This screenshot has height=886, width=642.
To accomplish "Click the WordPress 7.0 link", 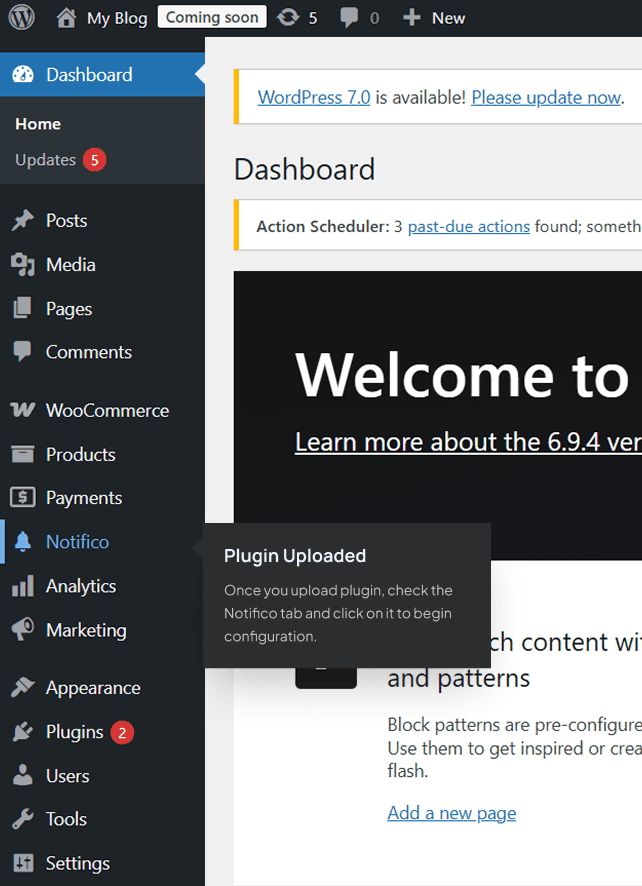I will (x=314, y=97).
